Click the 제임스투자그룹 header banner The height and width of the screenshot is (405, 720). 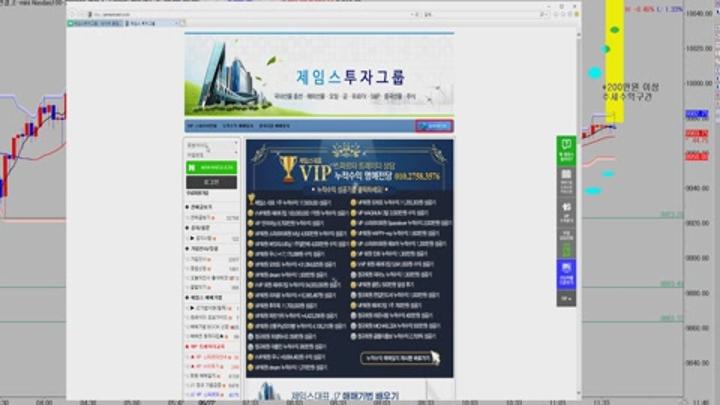click(319, 76)
